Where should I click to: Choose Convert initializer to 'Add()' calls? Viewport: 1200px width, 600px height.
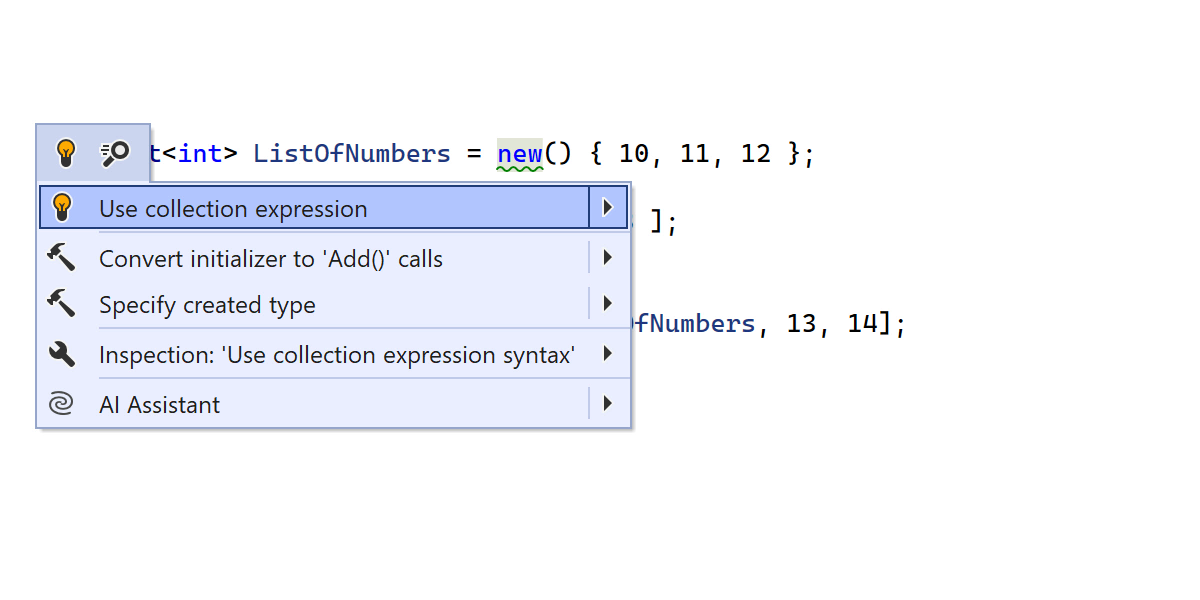pyautogui.click(x=270, y=259)
